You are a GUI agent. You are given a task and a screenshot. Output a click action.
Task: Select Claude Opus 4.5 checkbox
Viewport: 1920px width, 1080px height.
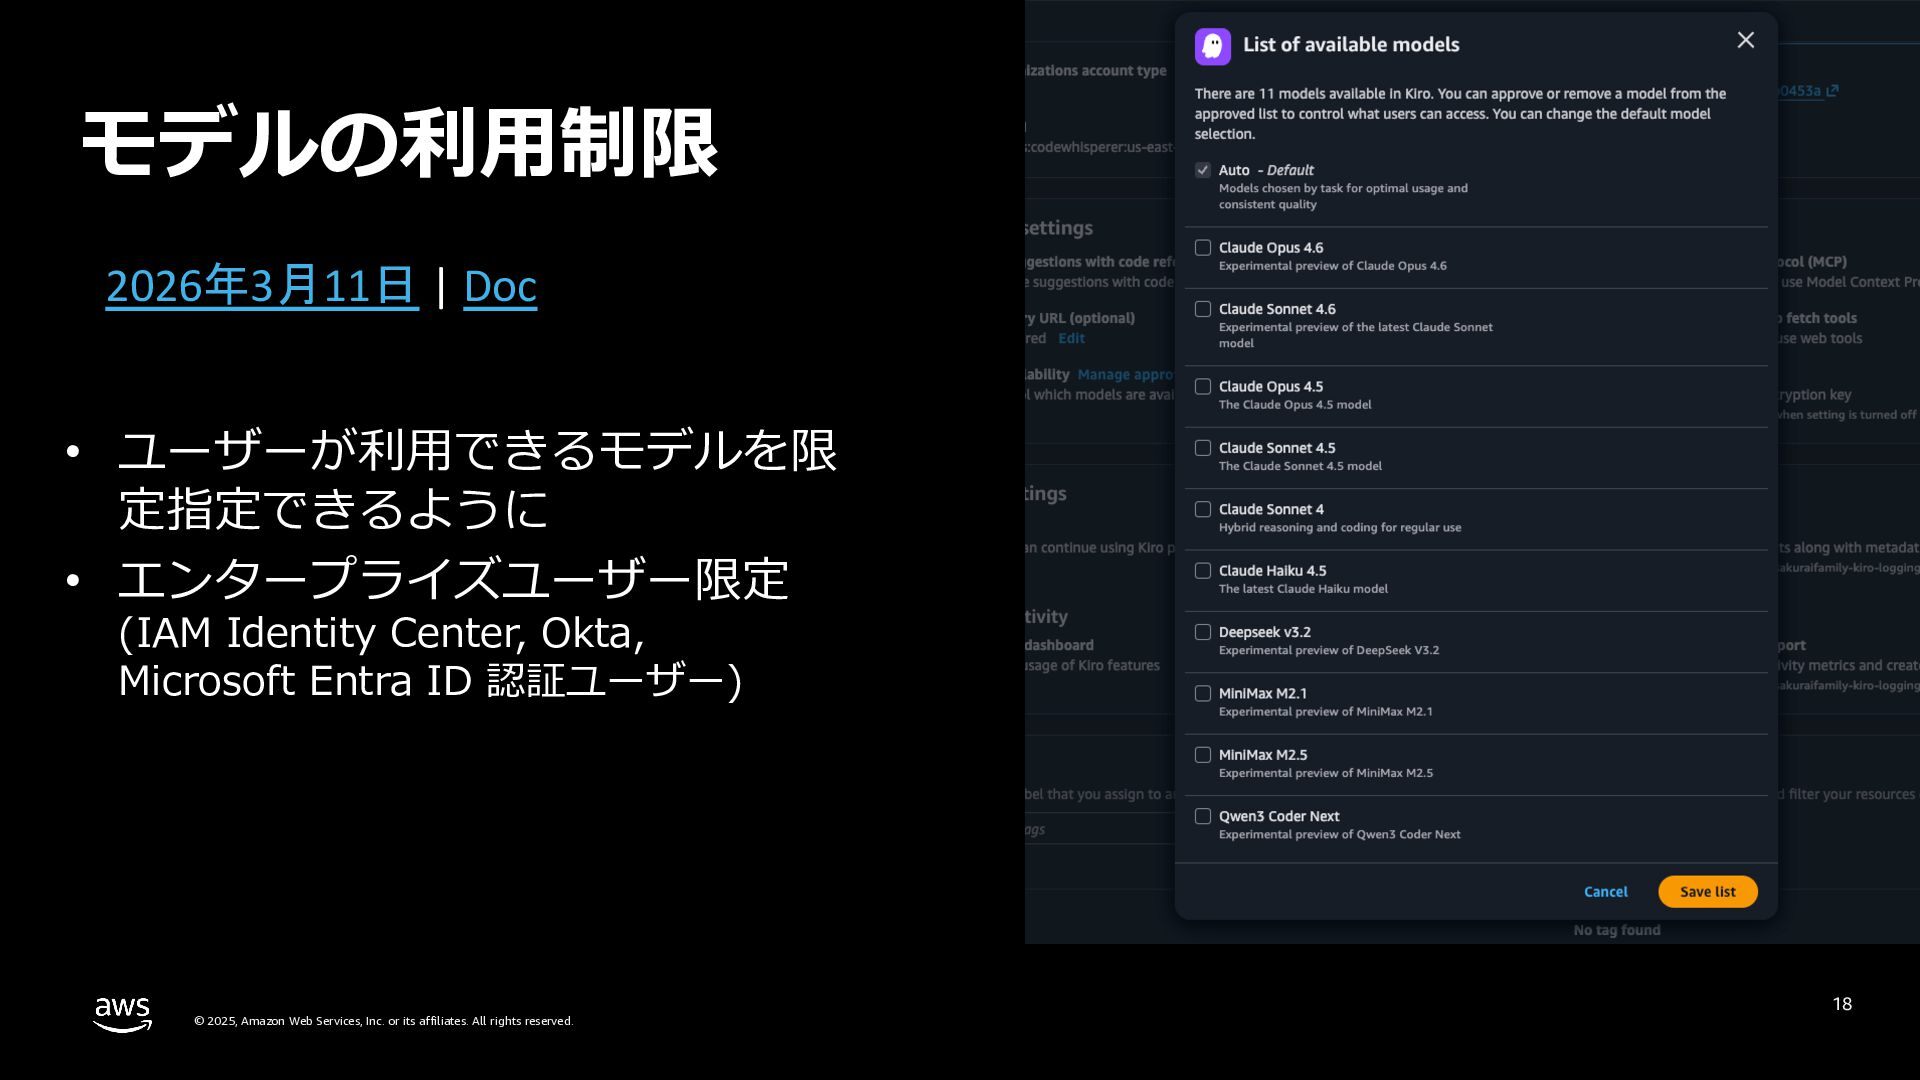(1203, 386)
